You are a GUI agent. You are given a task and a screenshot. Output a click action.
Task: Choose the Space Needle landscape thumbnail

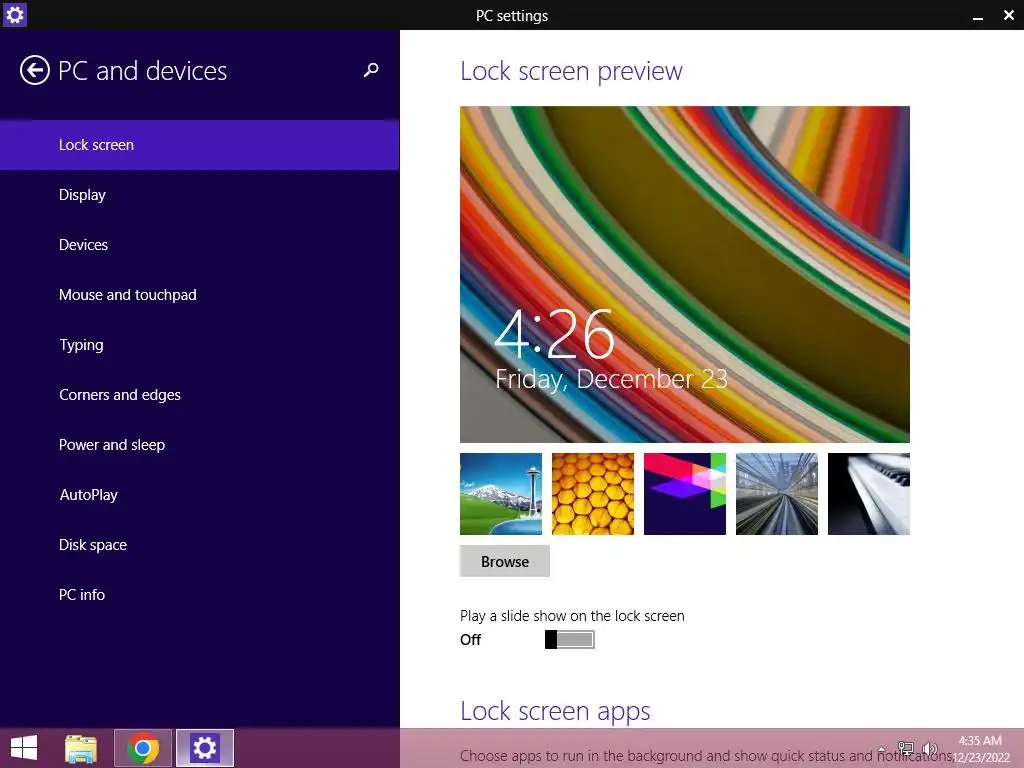pos(501,494)
